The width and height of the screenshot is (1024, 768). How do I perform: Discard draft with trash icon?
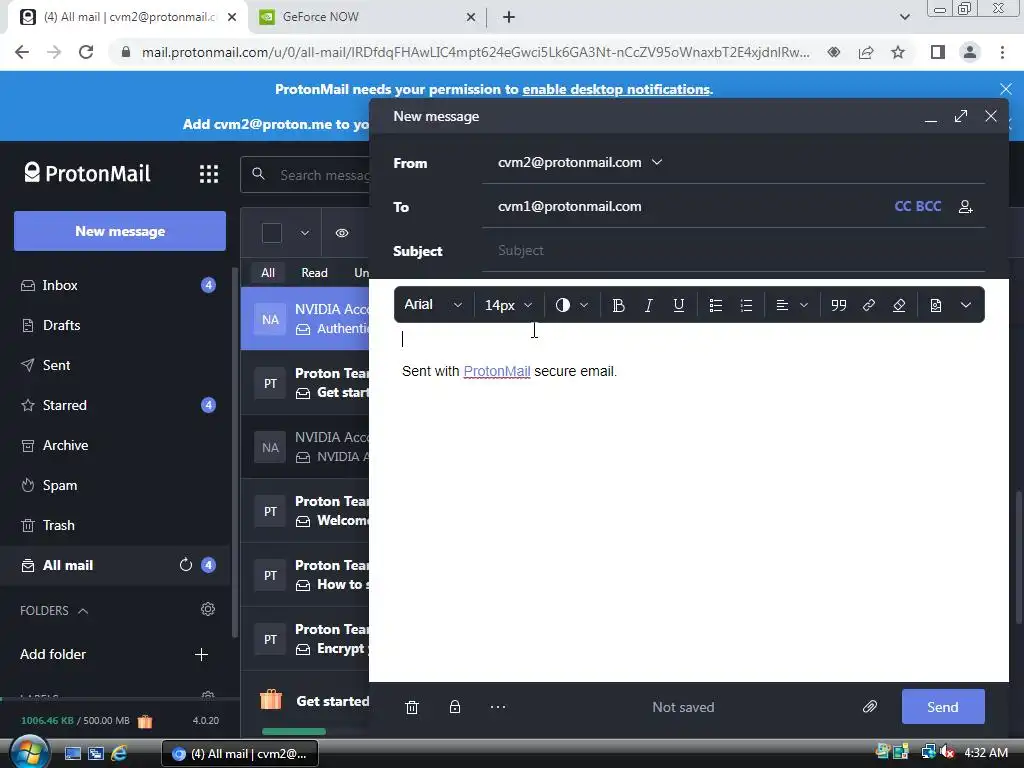click(x=411, y=707)
